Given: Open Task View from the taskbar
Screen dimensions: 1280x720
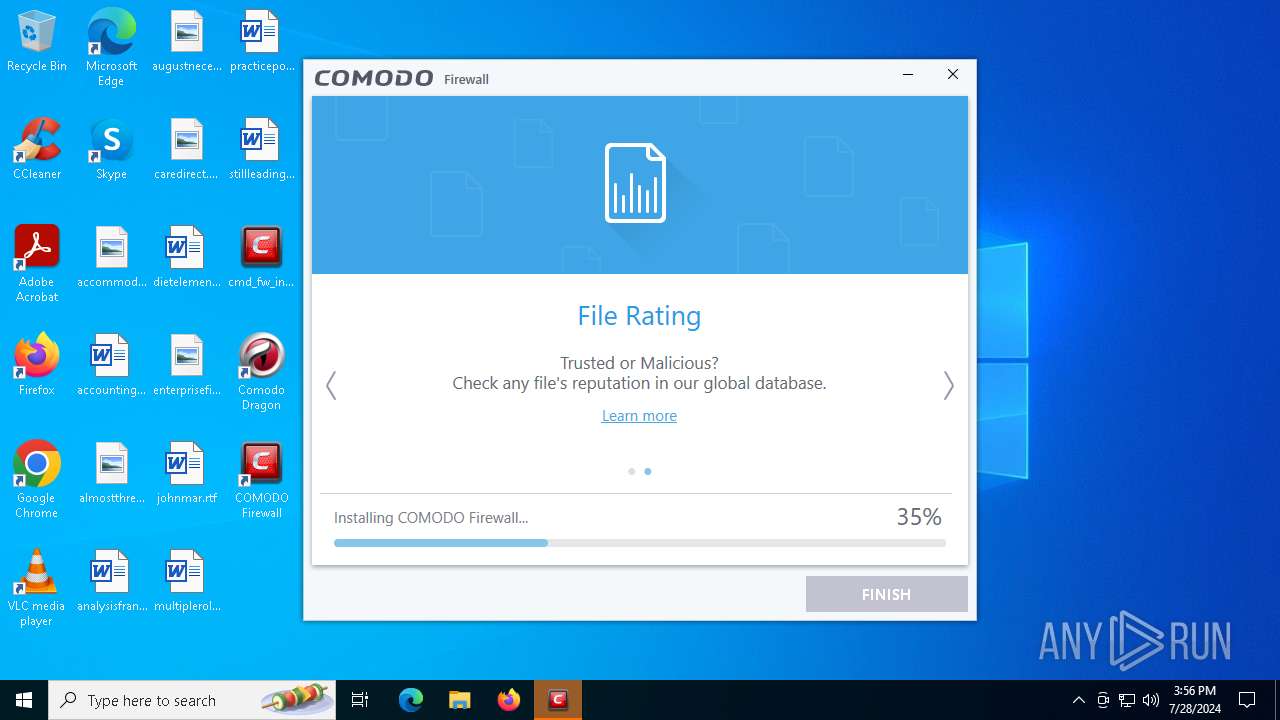Looking at the screenshot, I should click(x=360, y=700).
